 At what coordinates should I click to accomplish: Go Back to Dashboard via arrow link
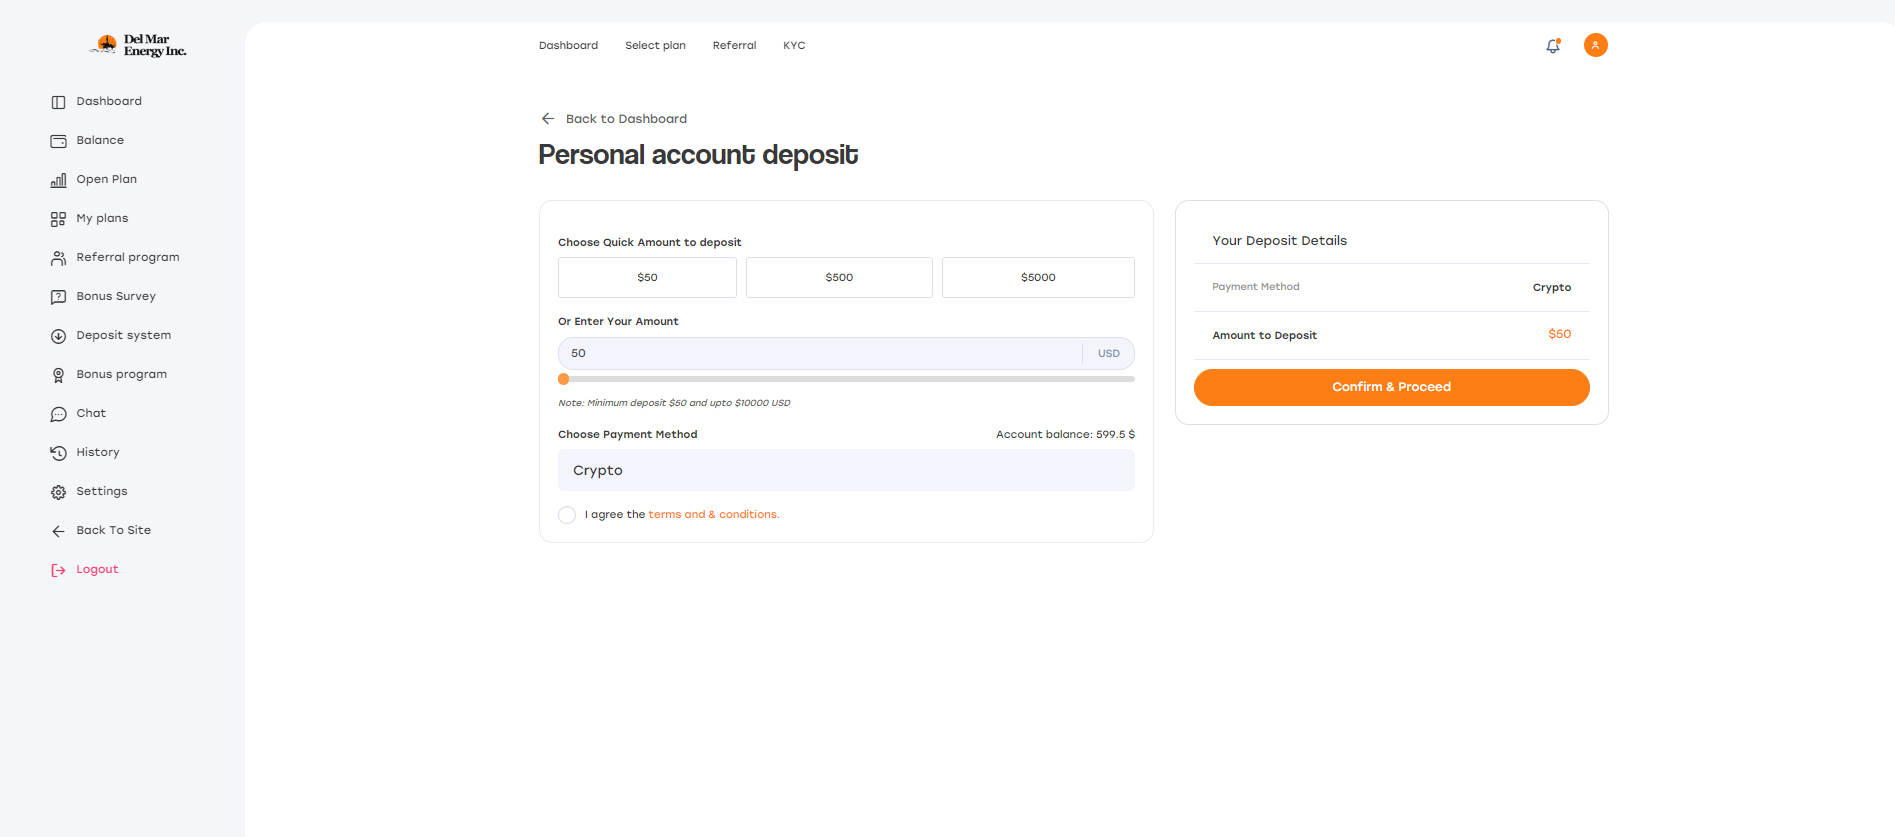tap(614, 119)
